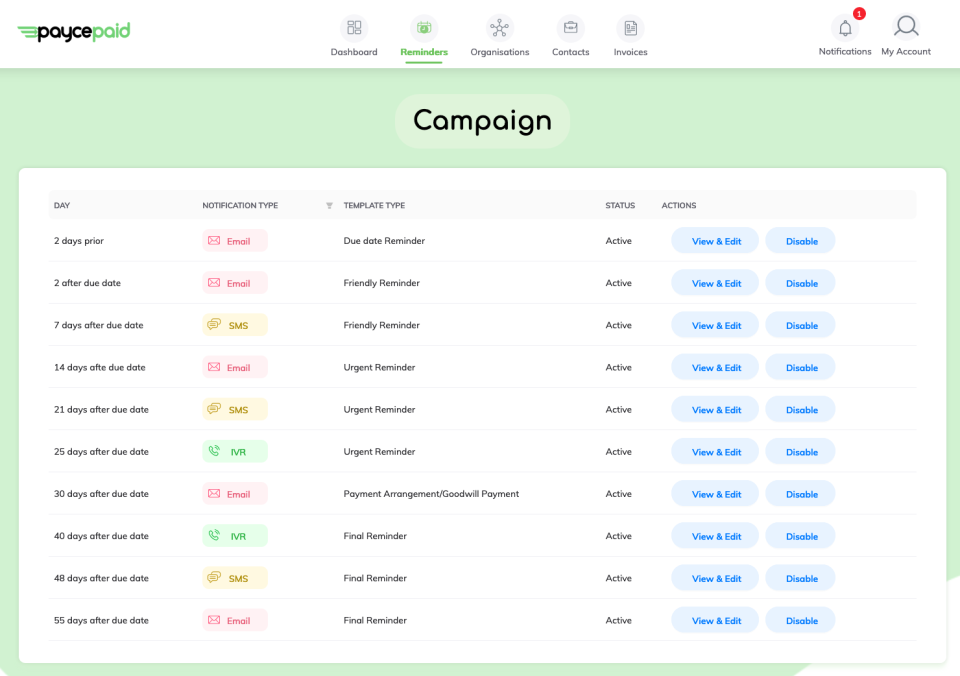The height and width of the screenshot is (676, 960).
Task: Open the Notifications bell icon
Action: pyautogui.click(x=845, y=28)
